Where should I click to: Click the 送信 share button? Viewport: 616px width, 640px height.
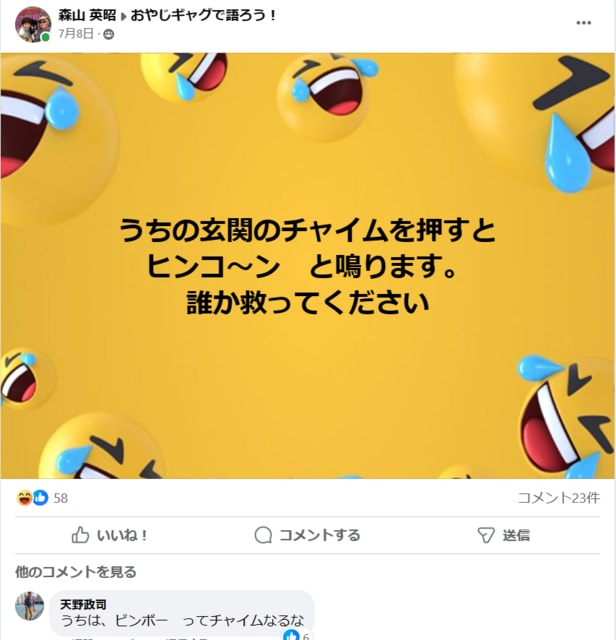503,535
